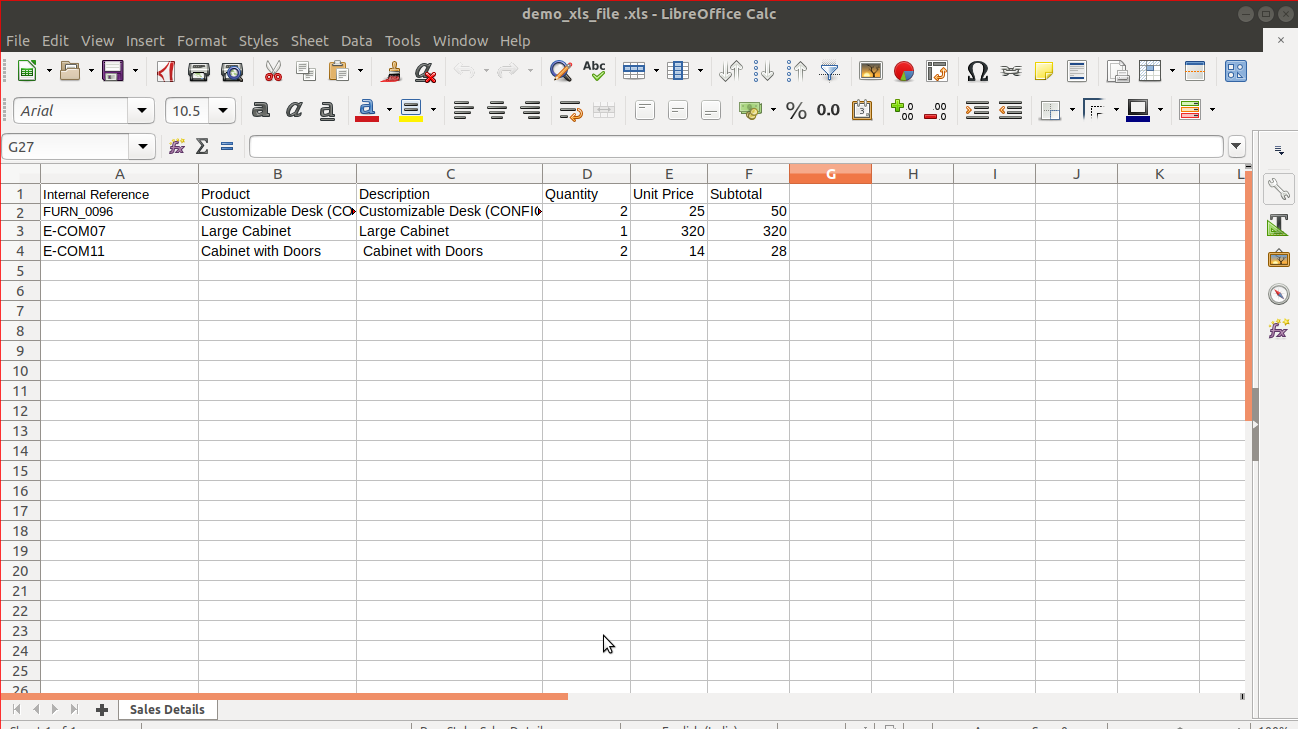
Task: Insert a chart
Action: click(x=904, y=71)
